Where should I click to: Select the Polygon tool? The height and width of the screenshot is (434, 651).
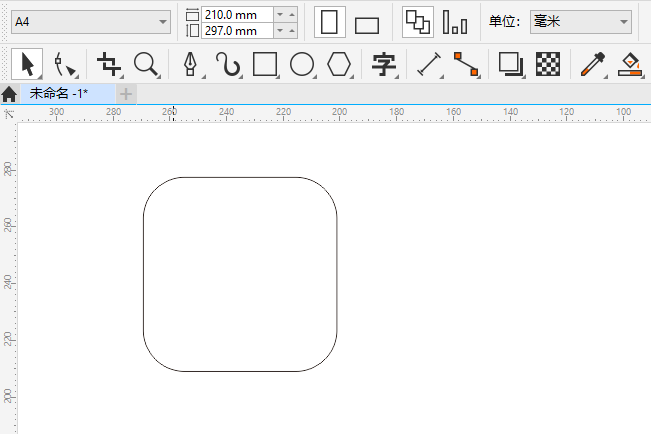click(340, 65)
